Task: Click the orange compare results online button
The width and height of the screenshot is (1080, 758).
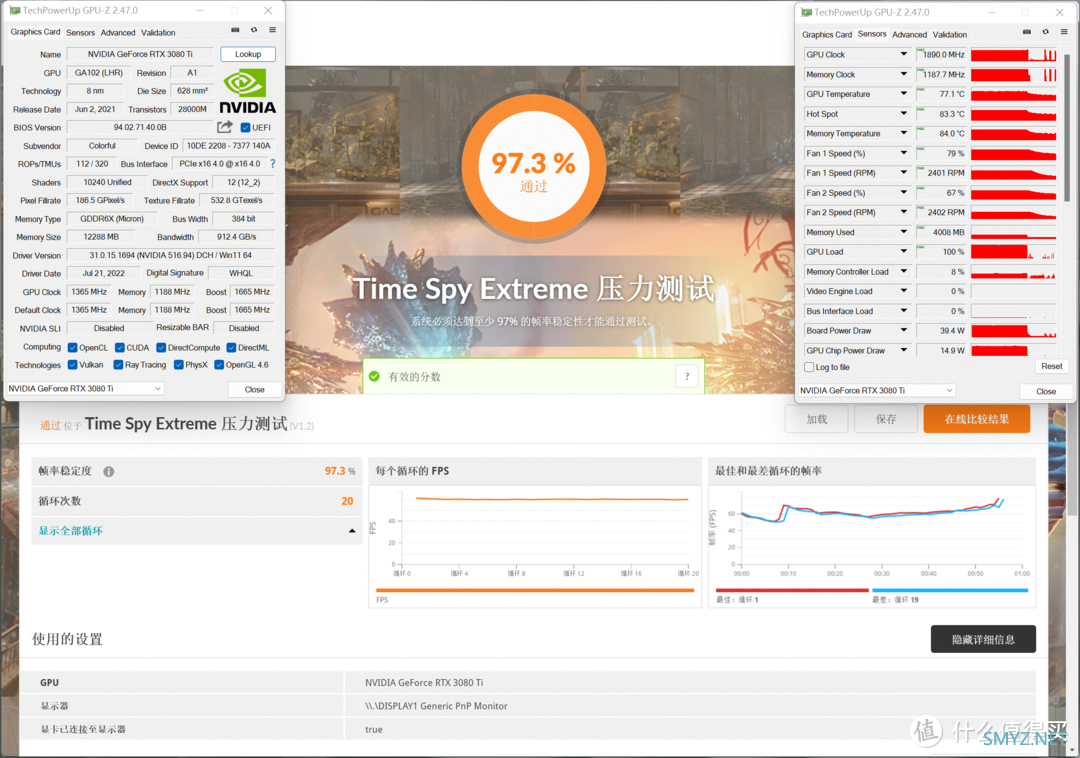Action: pyautogui.click(x=976, y=419)
